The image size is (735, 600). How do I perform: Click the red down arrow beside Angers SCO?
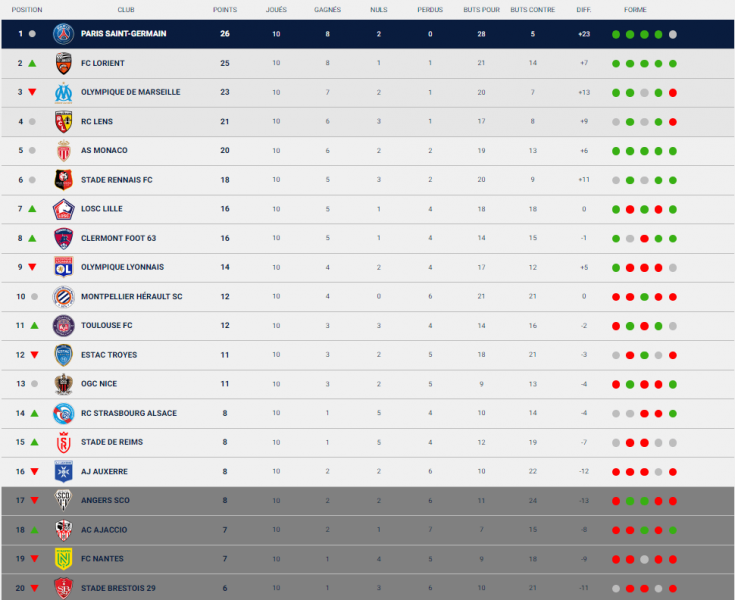click(34, 501)
